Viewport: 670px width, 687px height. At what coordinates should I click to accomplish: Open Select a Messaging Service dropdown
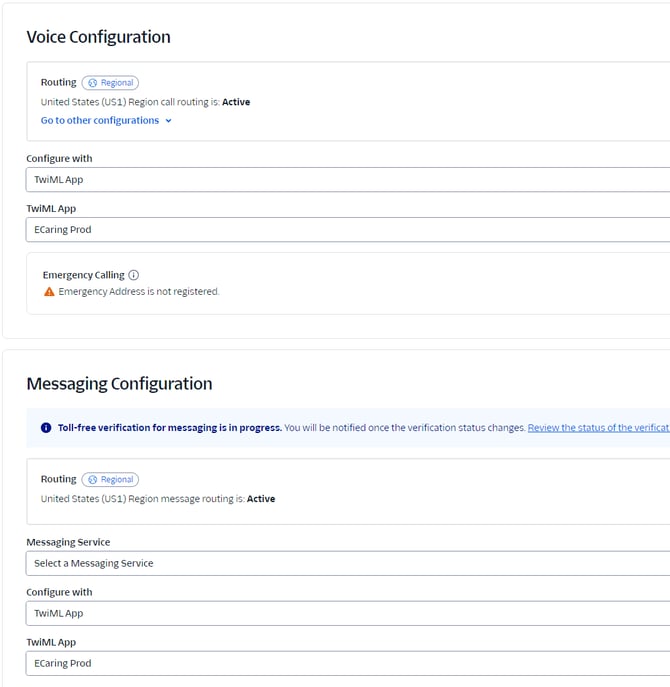347,564
